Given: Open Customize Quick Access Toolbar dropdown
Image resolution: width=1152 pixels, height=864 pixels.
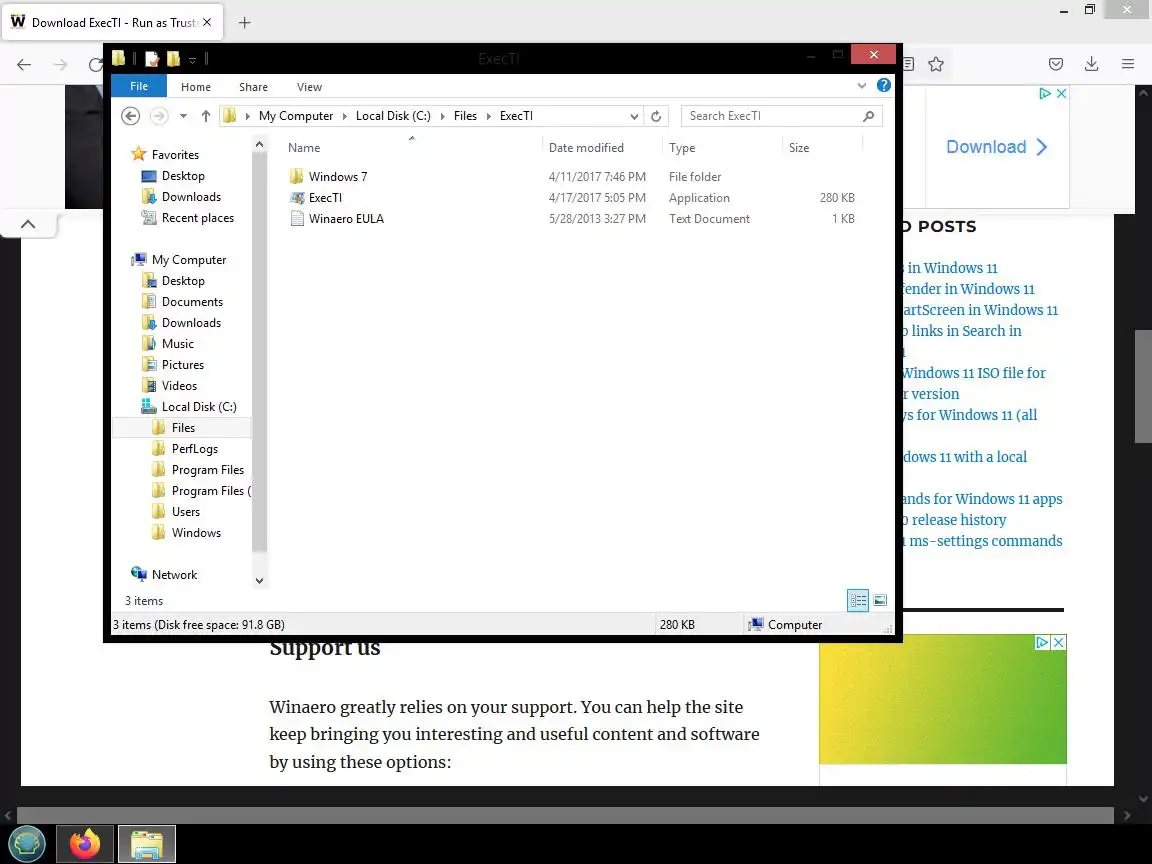Looking at the screenshot, I should pos(192,60).
